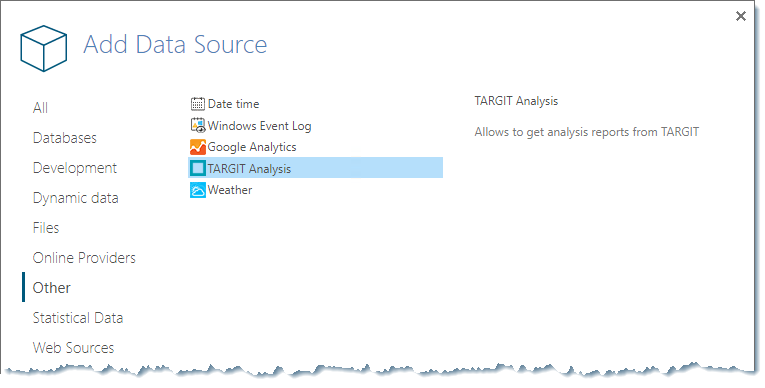The width and height of the screenshot is (765, 388).
Task: Open the Databases category
Action: [x=65, y=138]
